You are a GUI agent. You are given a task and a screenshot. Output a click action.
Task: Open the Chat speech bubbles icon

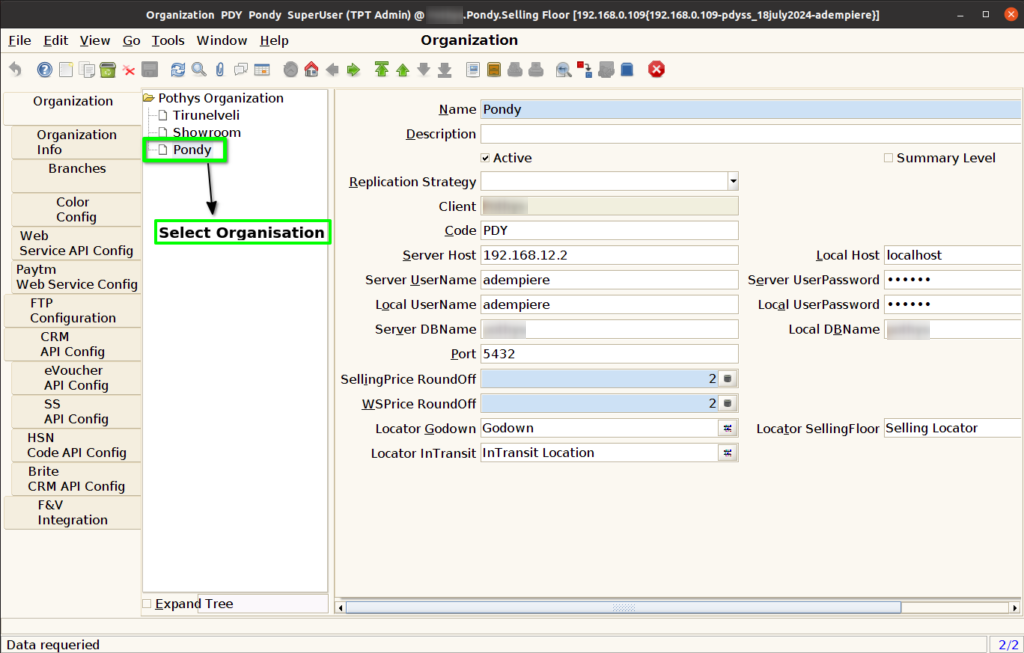click(240, 69)
